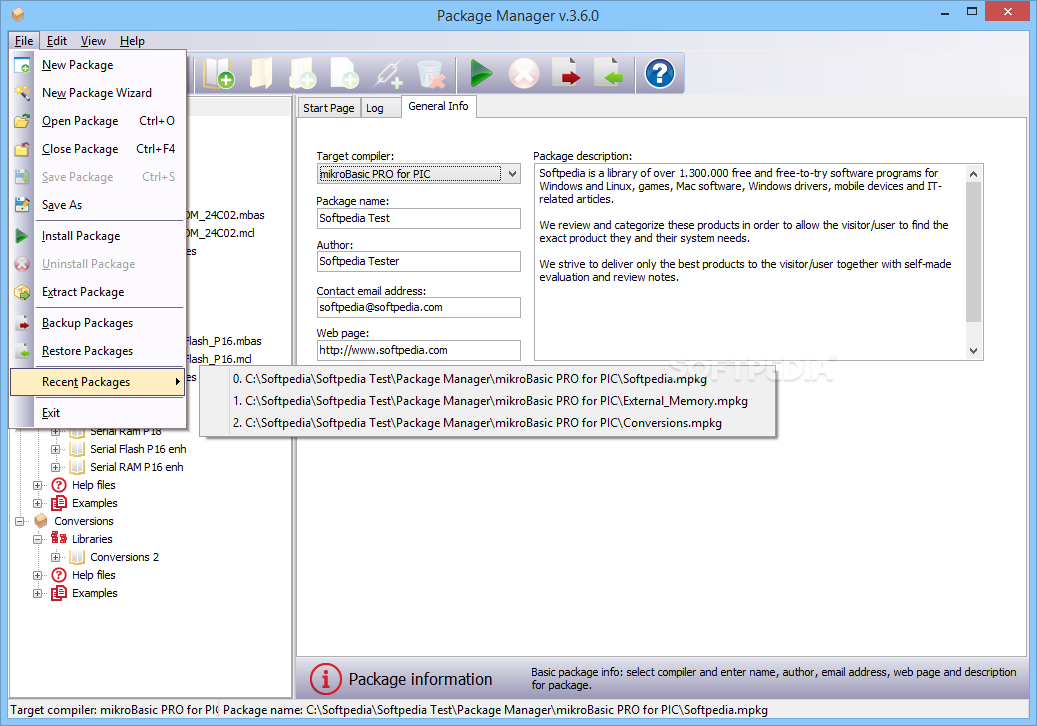Click description scrollbar up arrow
This screenshot has width=1037, height=726.
(974, 174)
